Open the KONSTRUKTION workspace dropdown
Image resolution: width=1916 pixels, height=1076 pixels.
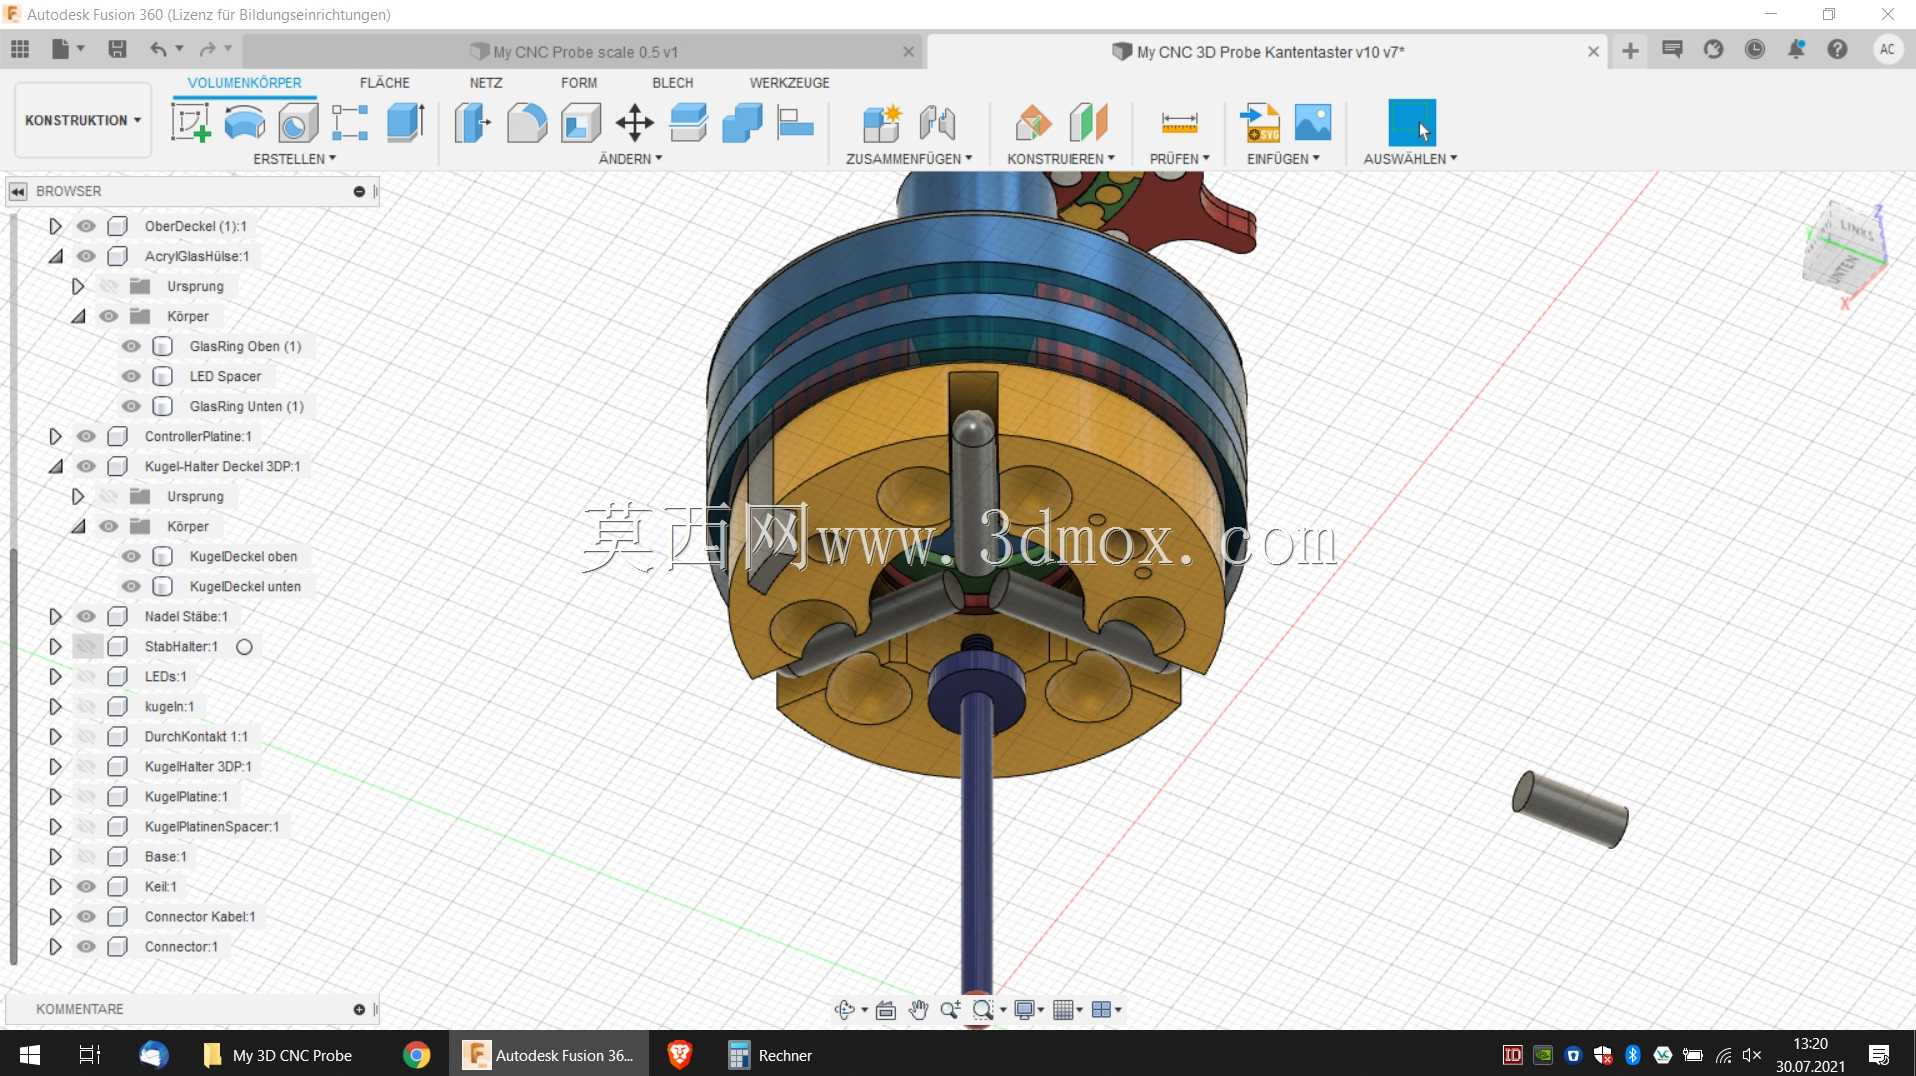point(83,120)
